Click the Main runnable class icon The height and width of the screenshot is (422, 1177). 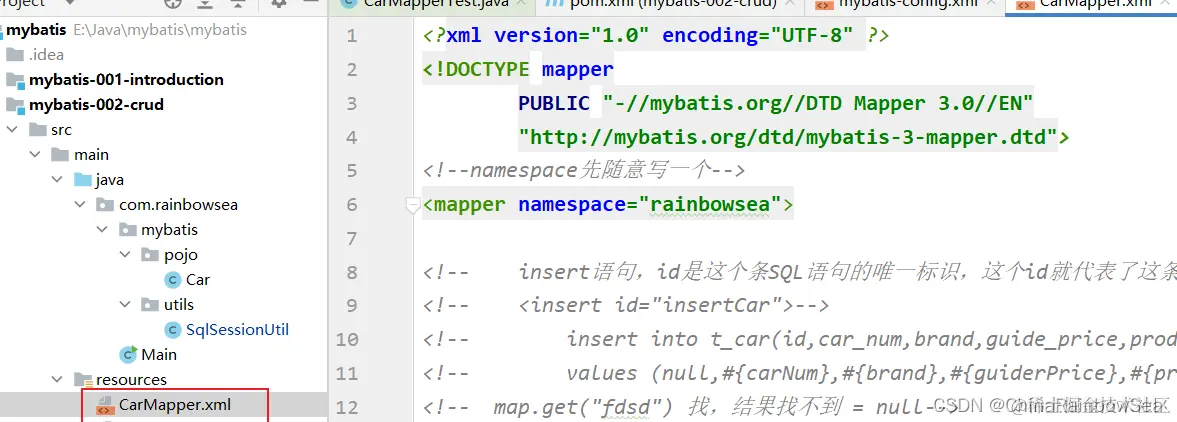(128, 354)
